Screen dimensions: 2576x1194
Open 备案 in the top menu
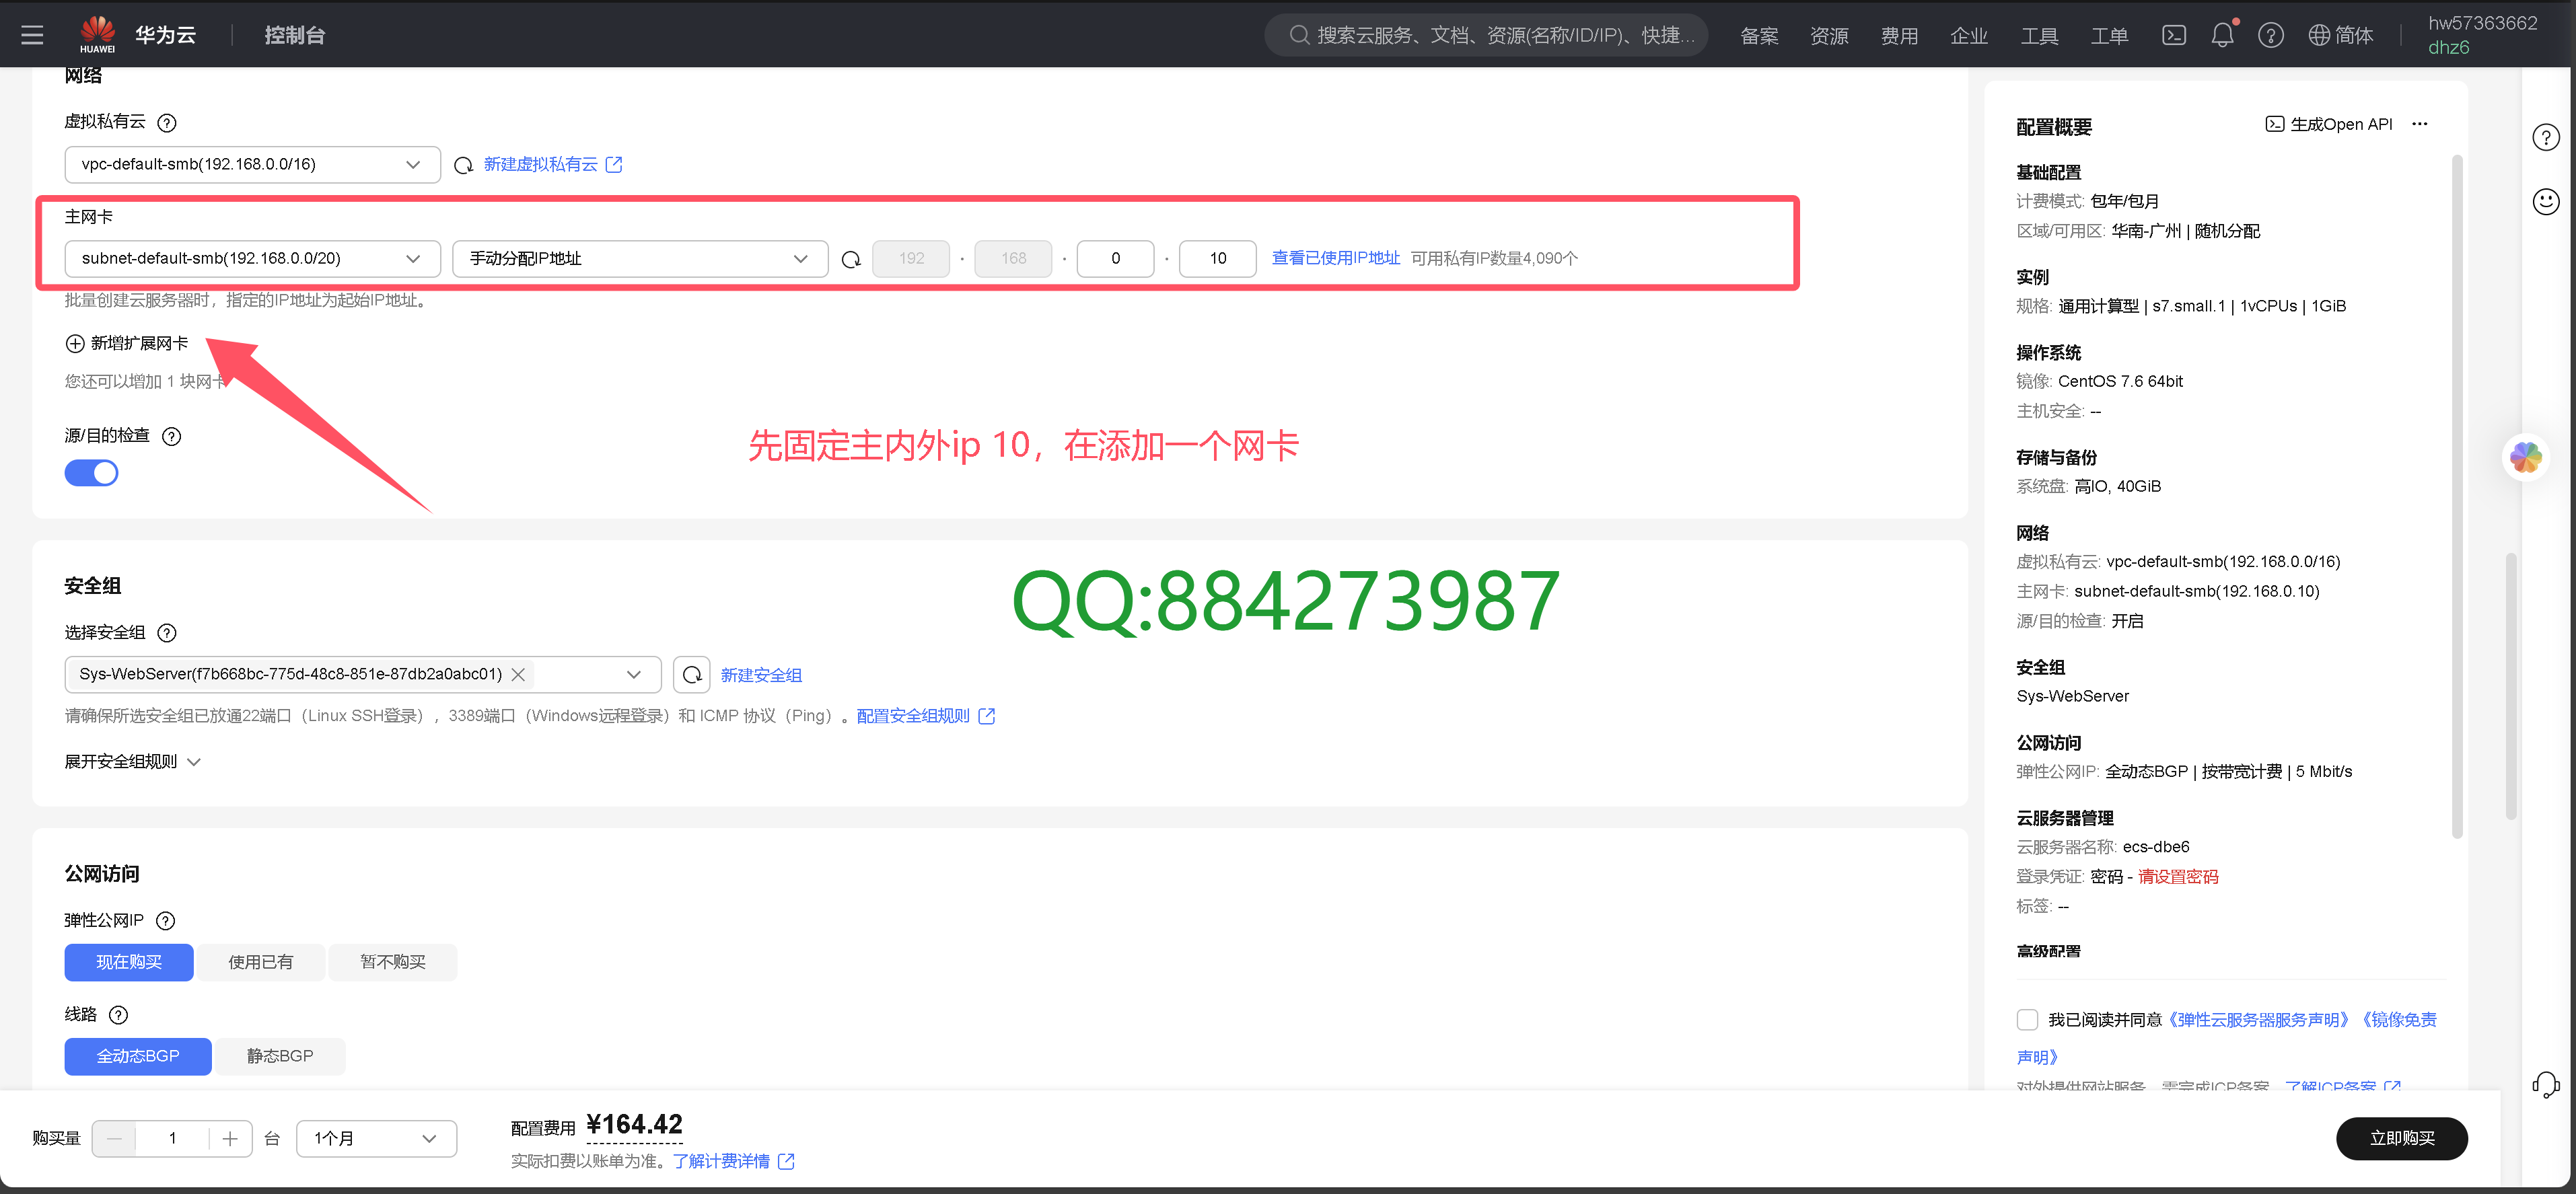pos(1759,36)
